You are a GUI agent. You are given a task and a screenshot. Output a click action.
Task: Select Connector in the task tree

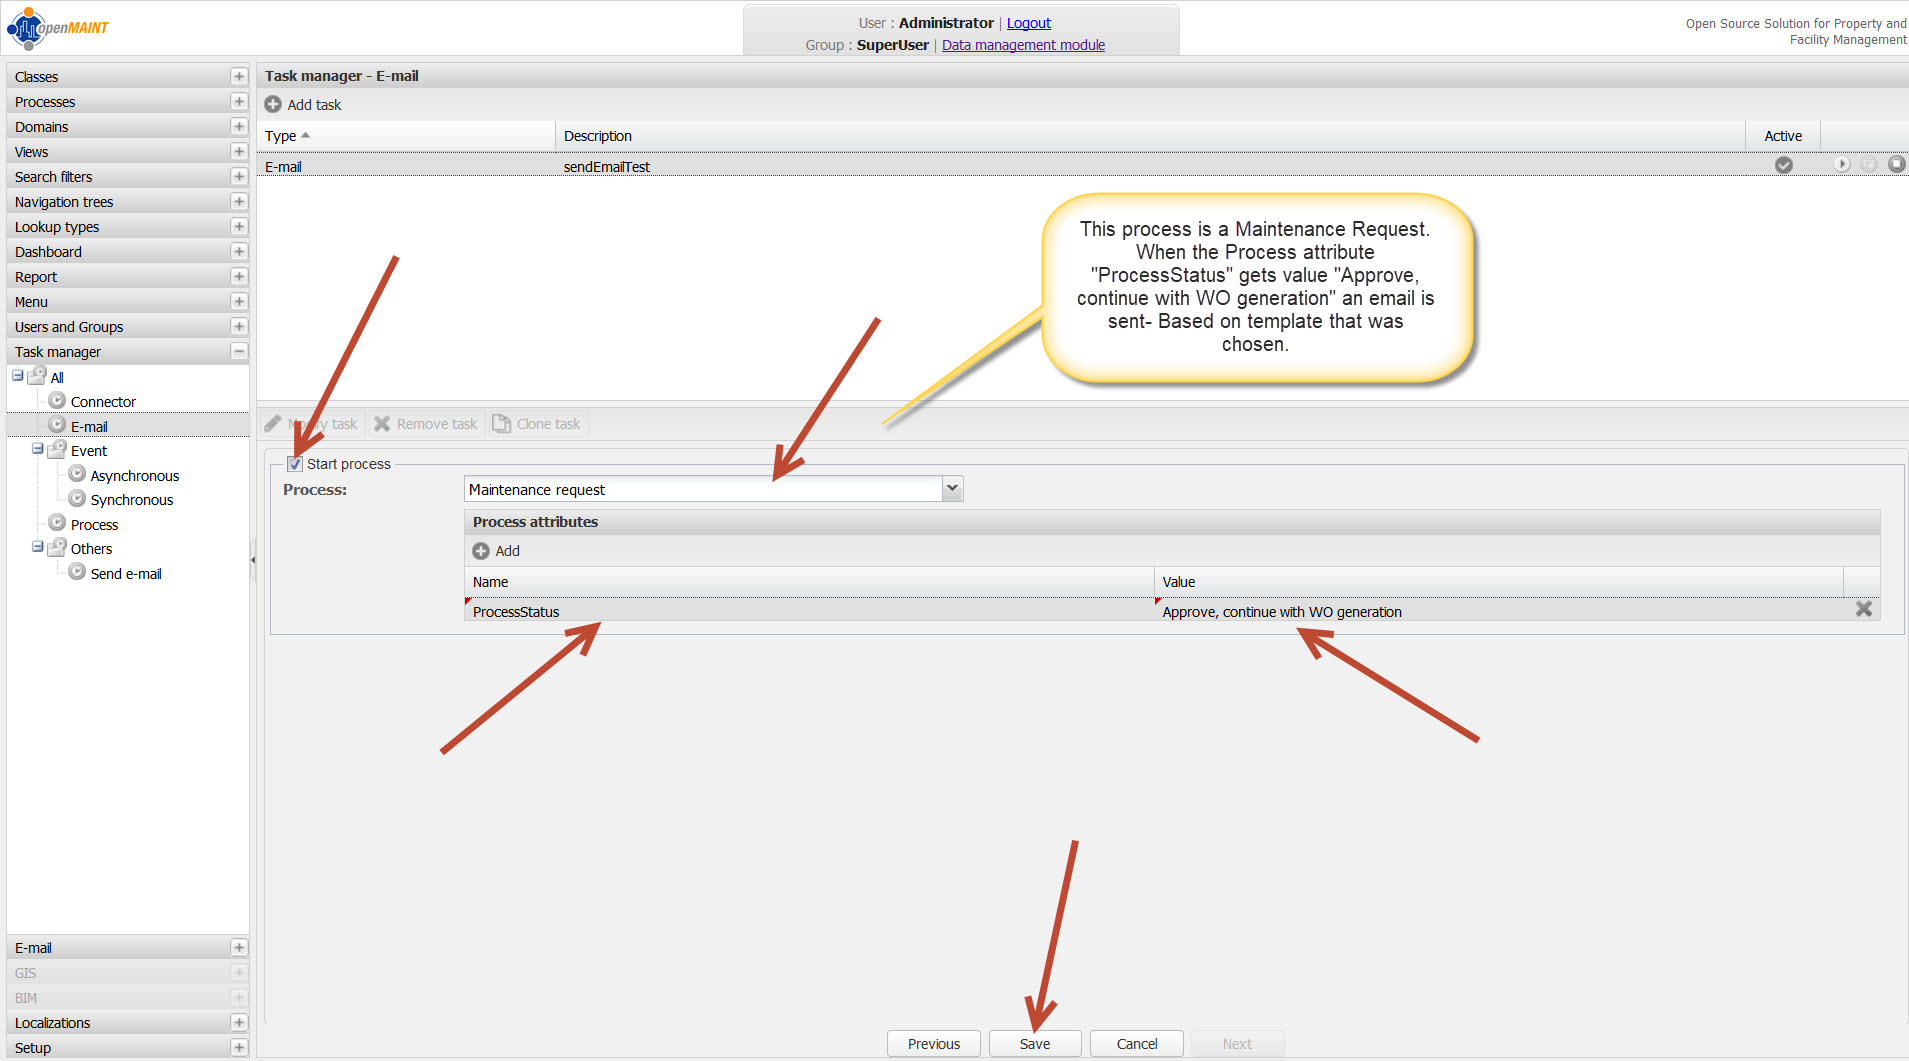(x=103, y=402)
